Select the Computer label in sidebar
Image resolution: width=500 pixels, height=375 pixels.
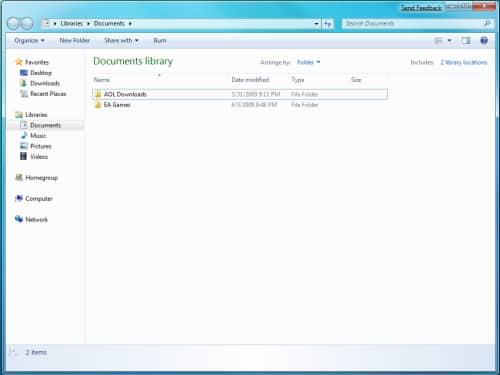point(39,199)
